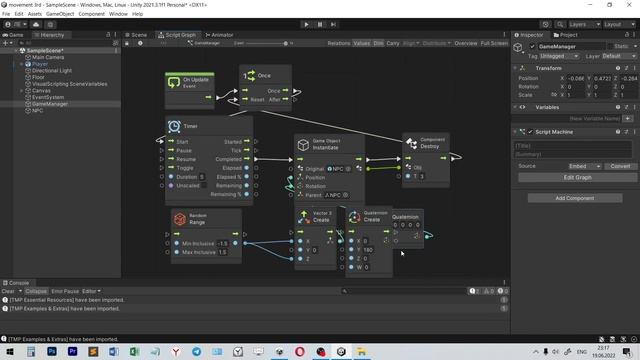Click the Add Component button
The image size is (640, 360).
pyautogui.click(x=575, y=198)
